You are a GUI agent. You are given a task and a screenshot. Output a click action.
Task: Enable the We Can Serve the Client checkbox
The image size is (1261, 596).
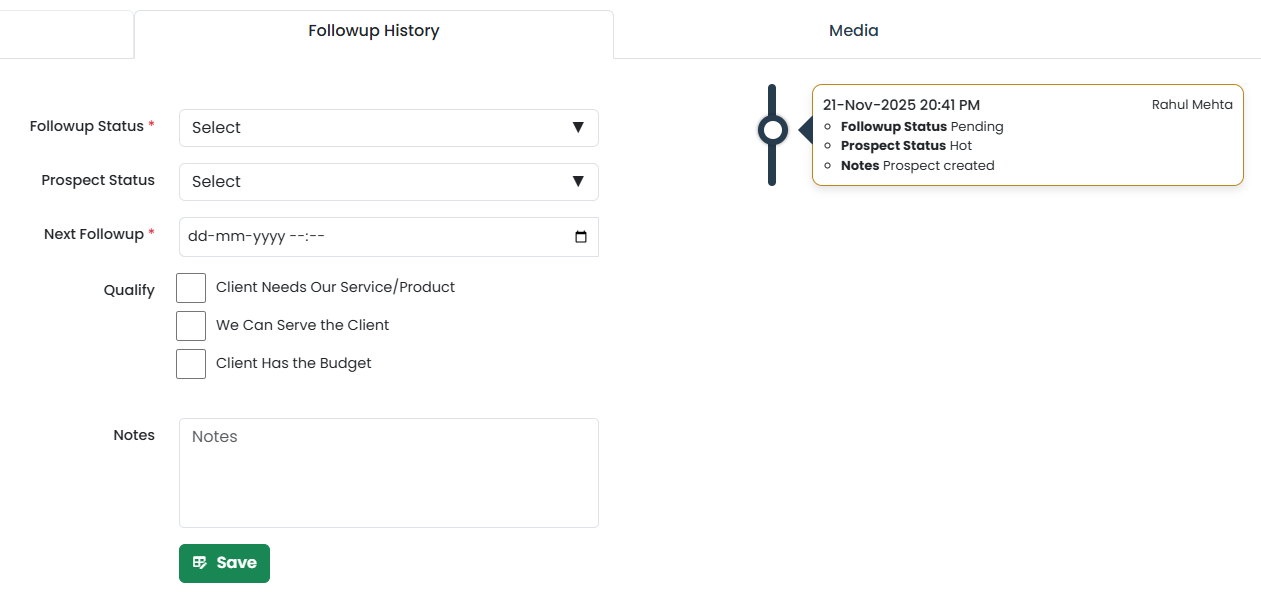coord(191,326)
